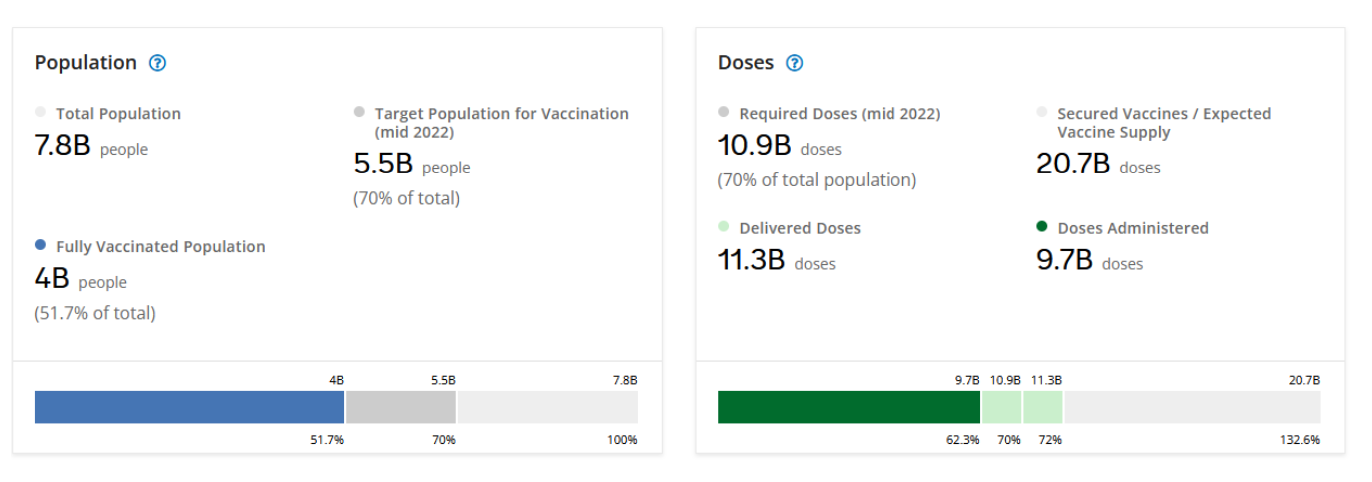
Task: Click the Population panel heading
Action: point(85,62)
